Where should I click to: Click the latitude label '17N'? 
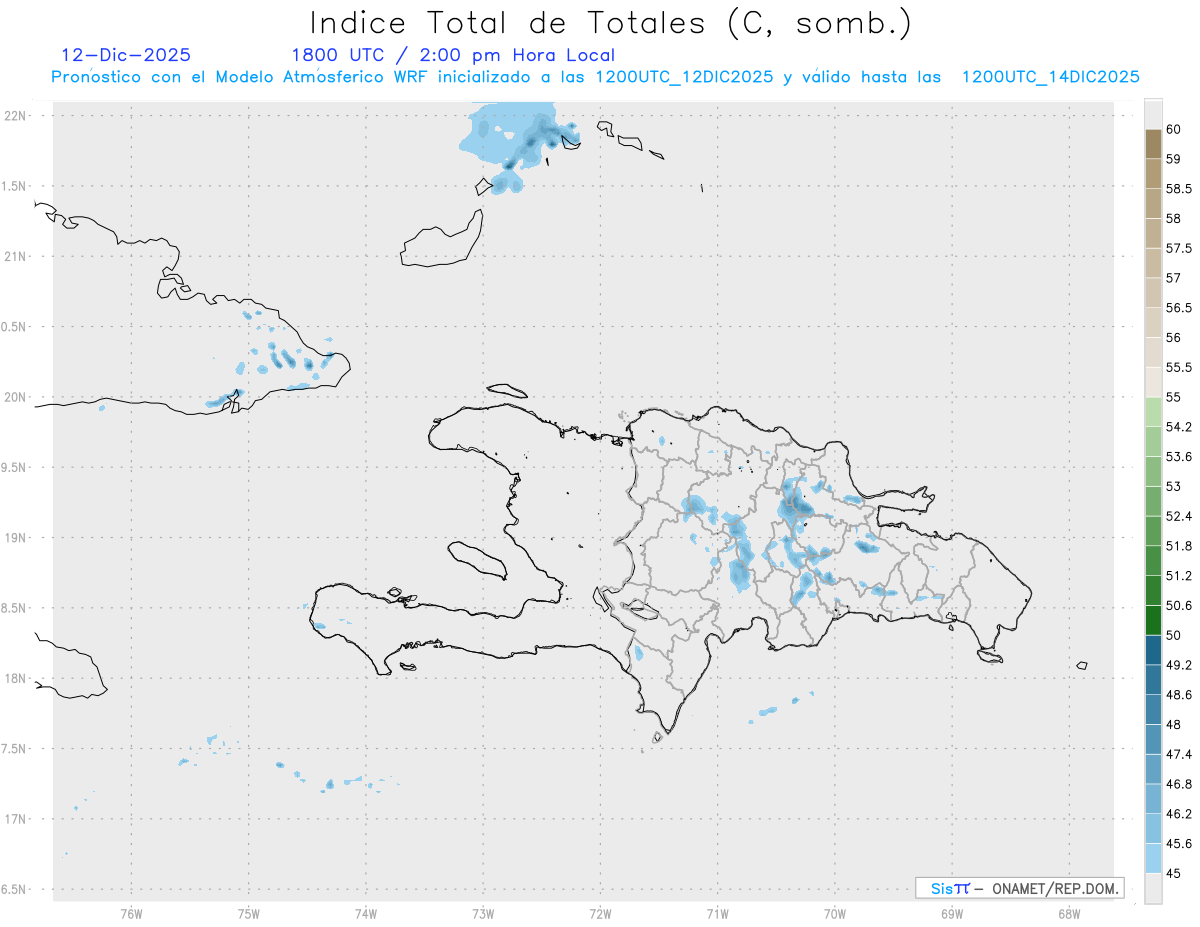(16, 819)
